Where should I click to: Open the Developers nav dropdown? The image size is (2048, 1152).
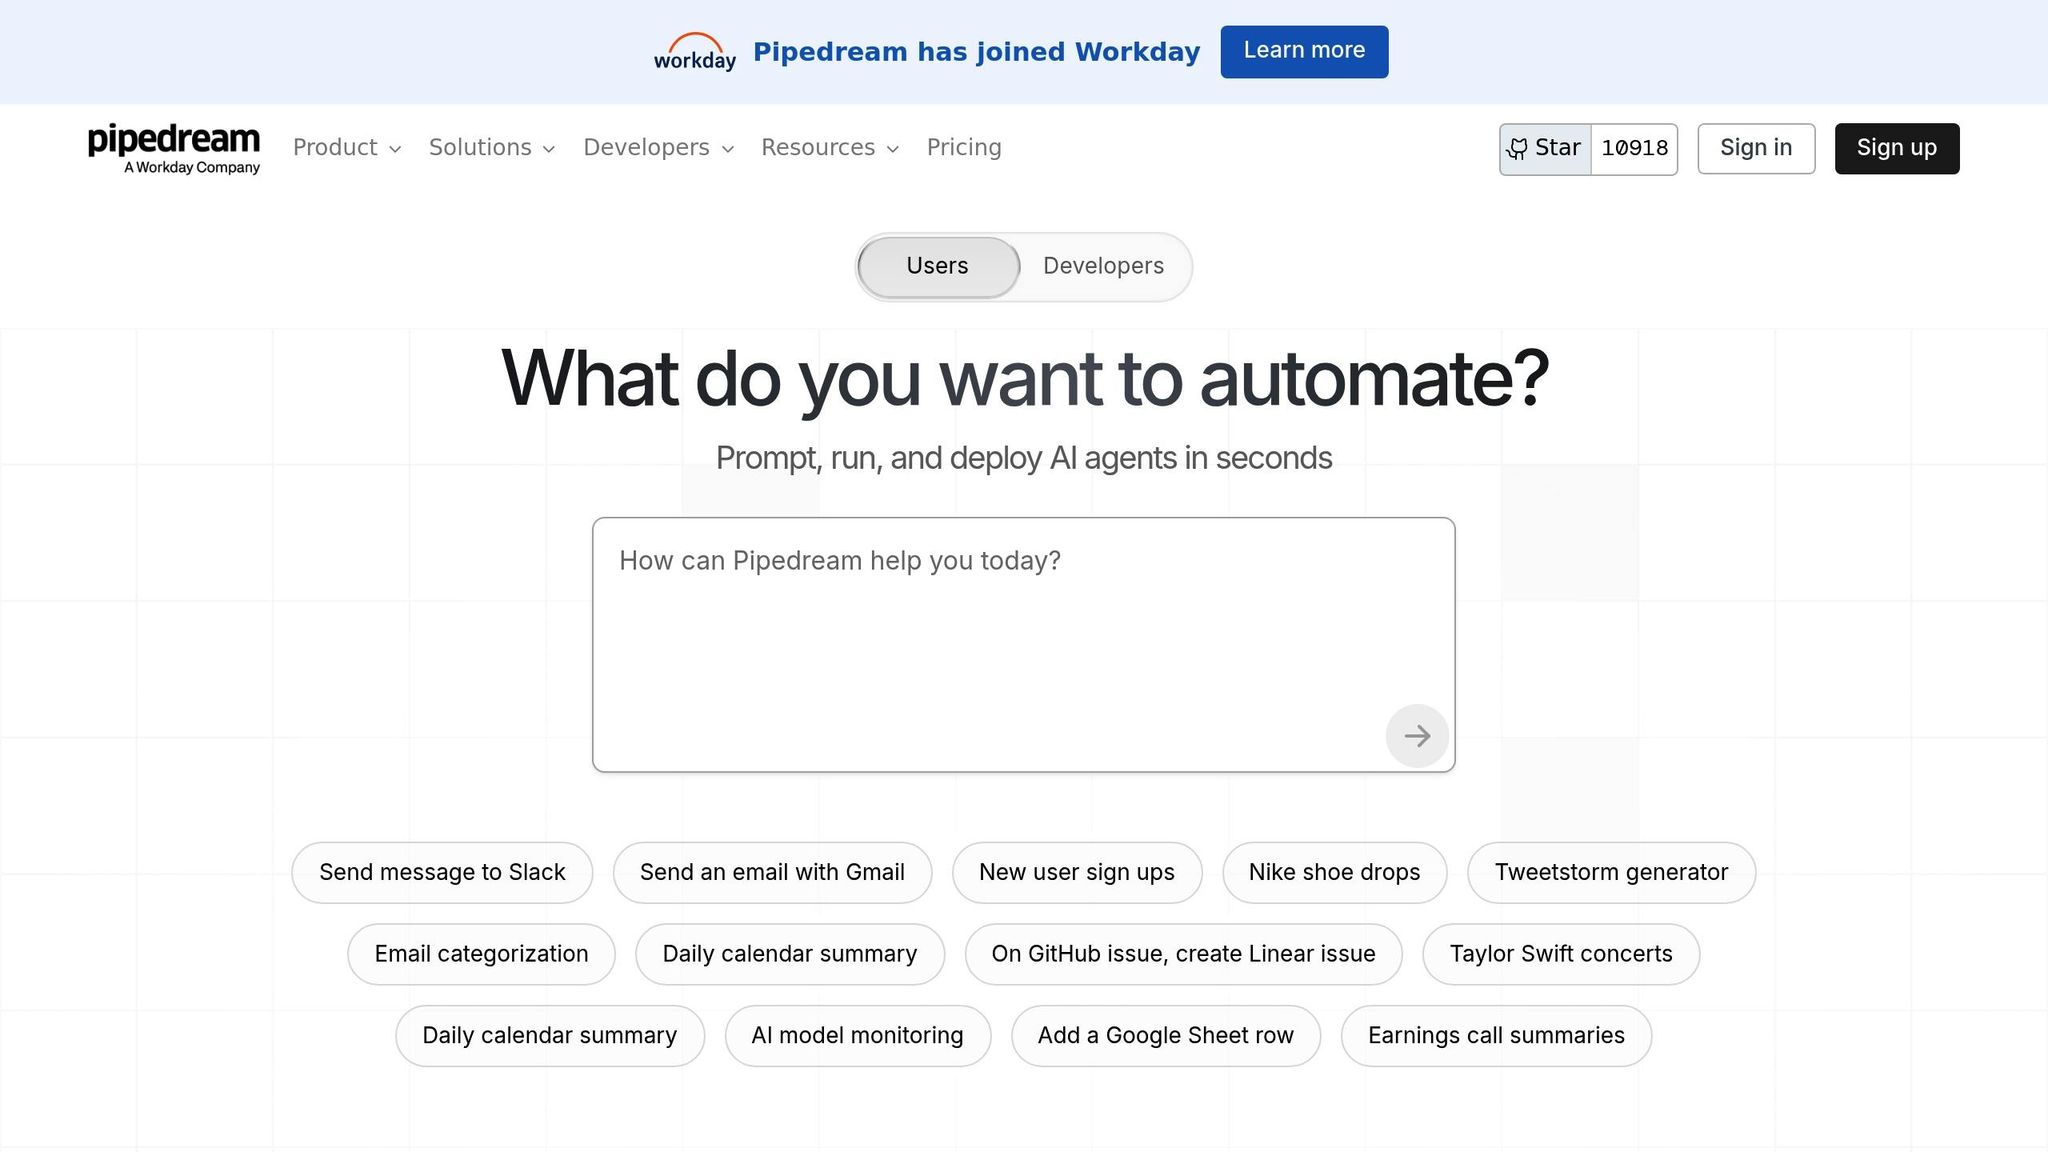click(658, 148)
